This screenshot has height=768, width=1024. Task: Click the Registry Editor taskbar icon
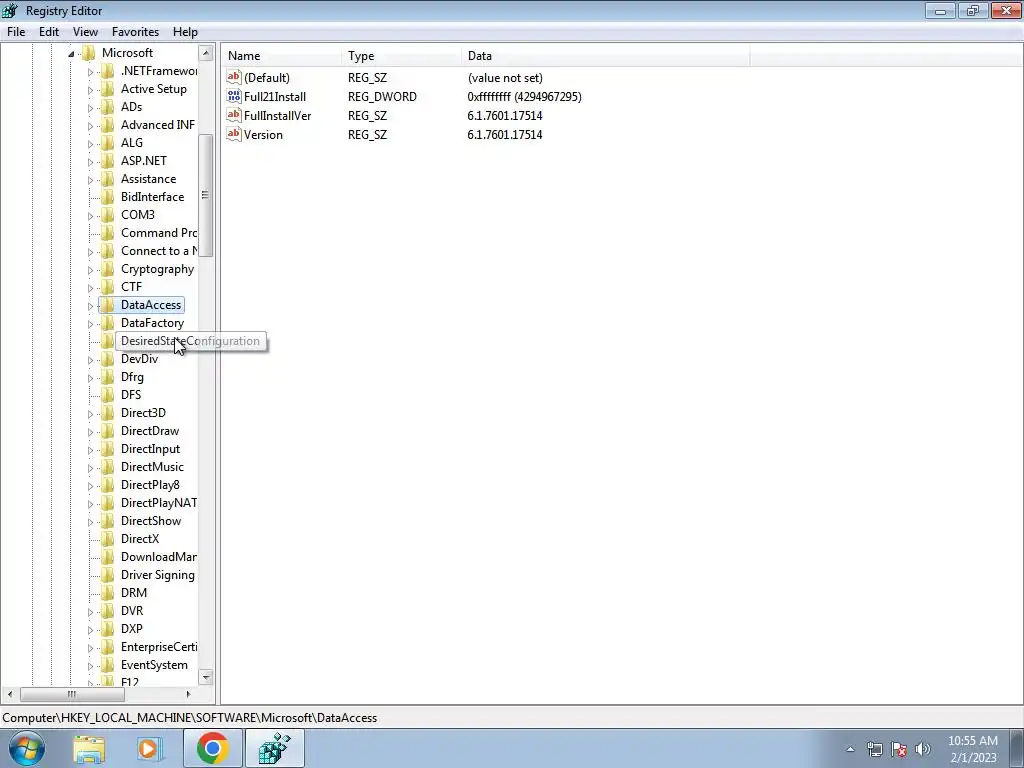click(274, 748)
